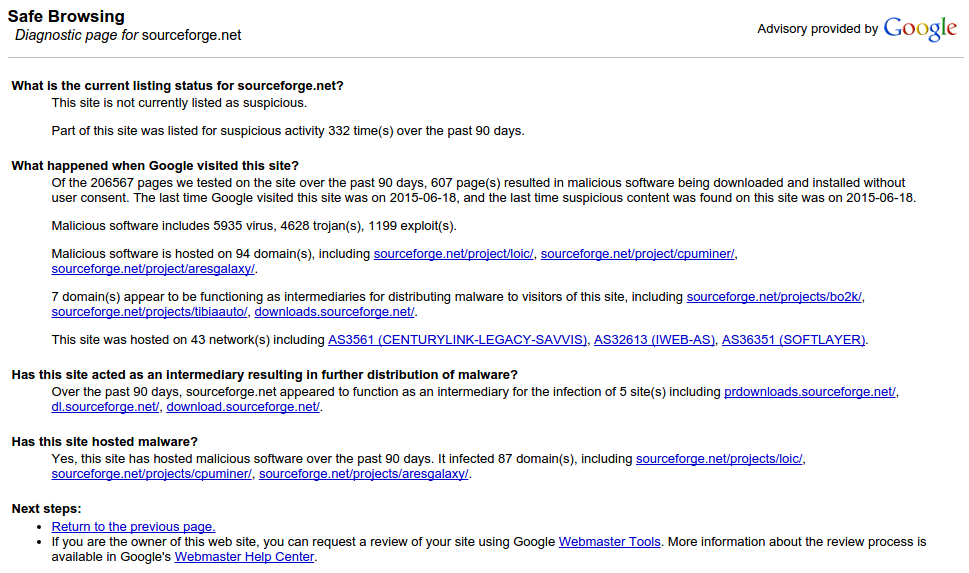Click 'This site is not currently listed as suspicious'

(x=179, y=103)
